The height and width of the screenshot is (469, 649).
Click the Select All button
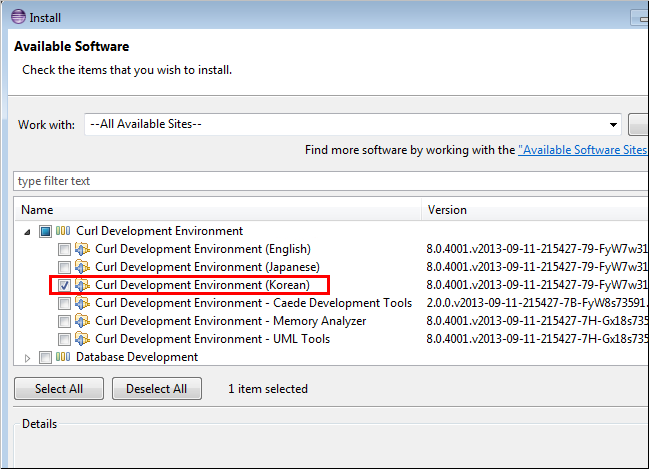(x=59, y=389)
